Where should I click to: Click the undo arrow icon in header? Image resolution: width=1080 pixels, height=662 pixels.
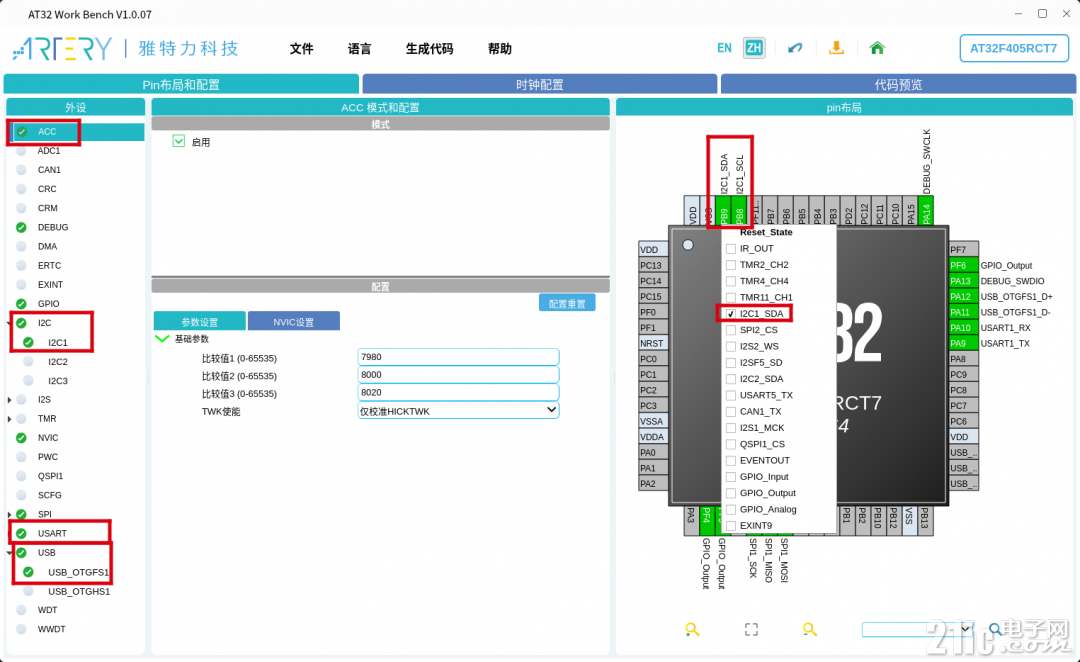coord(795,48)
